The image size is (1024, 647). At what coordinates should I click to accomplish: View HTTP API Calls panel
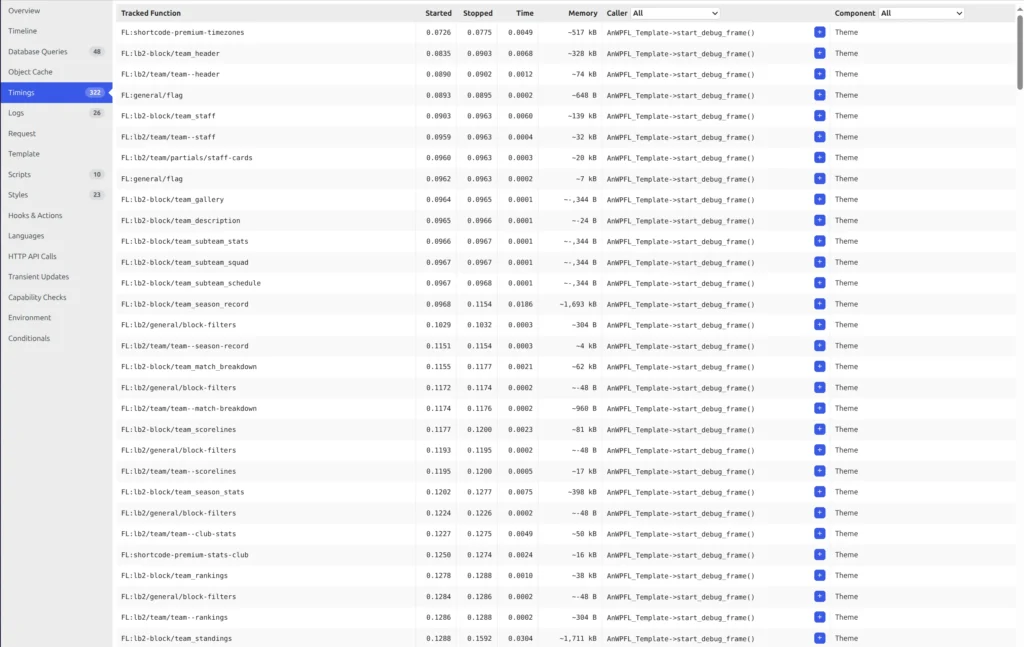click(56, 256)
